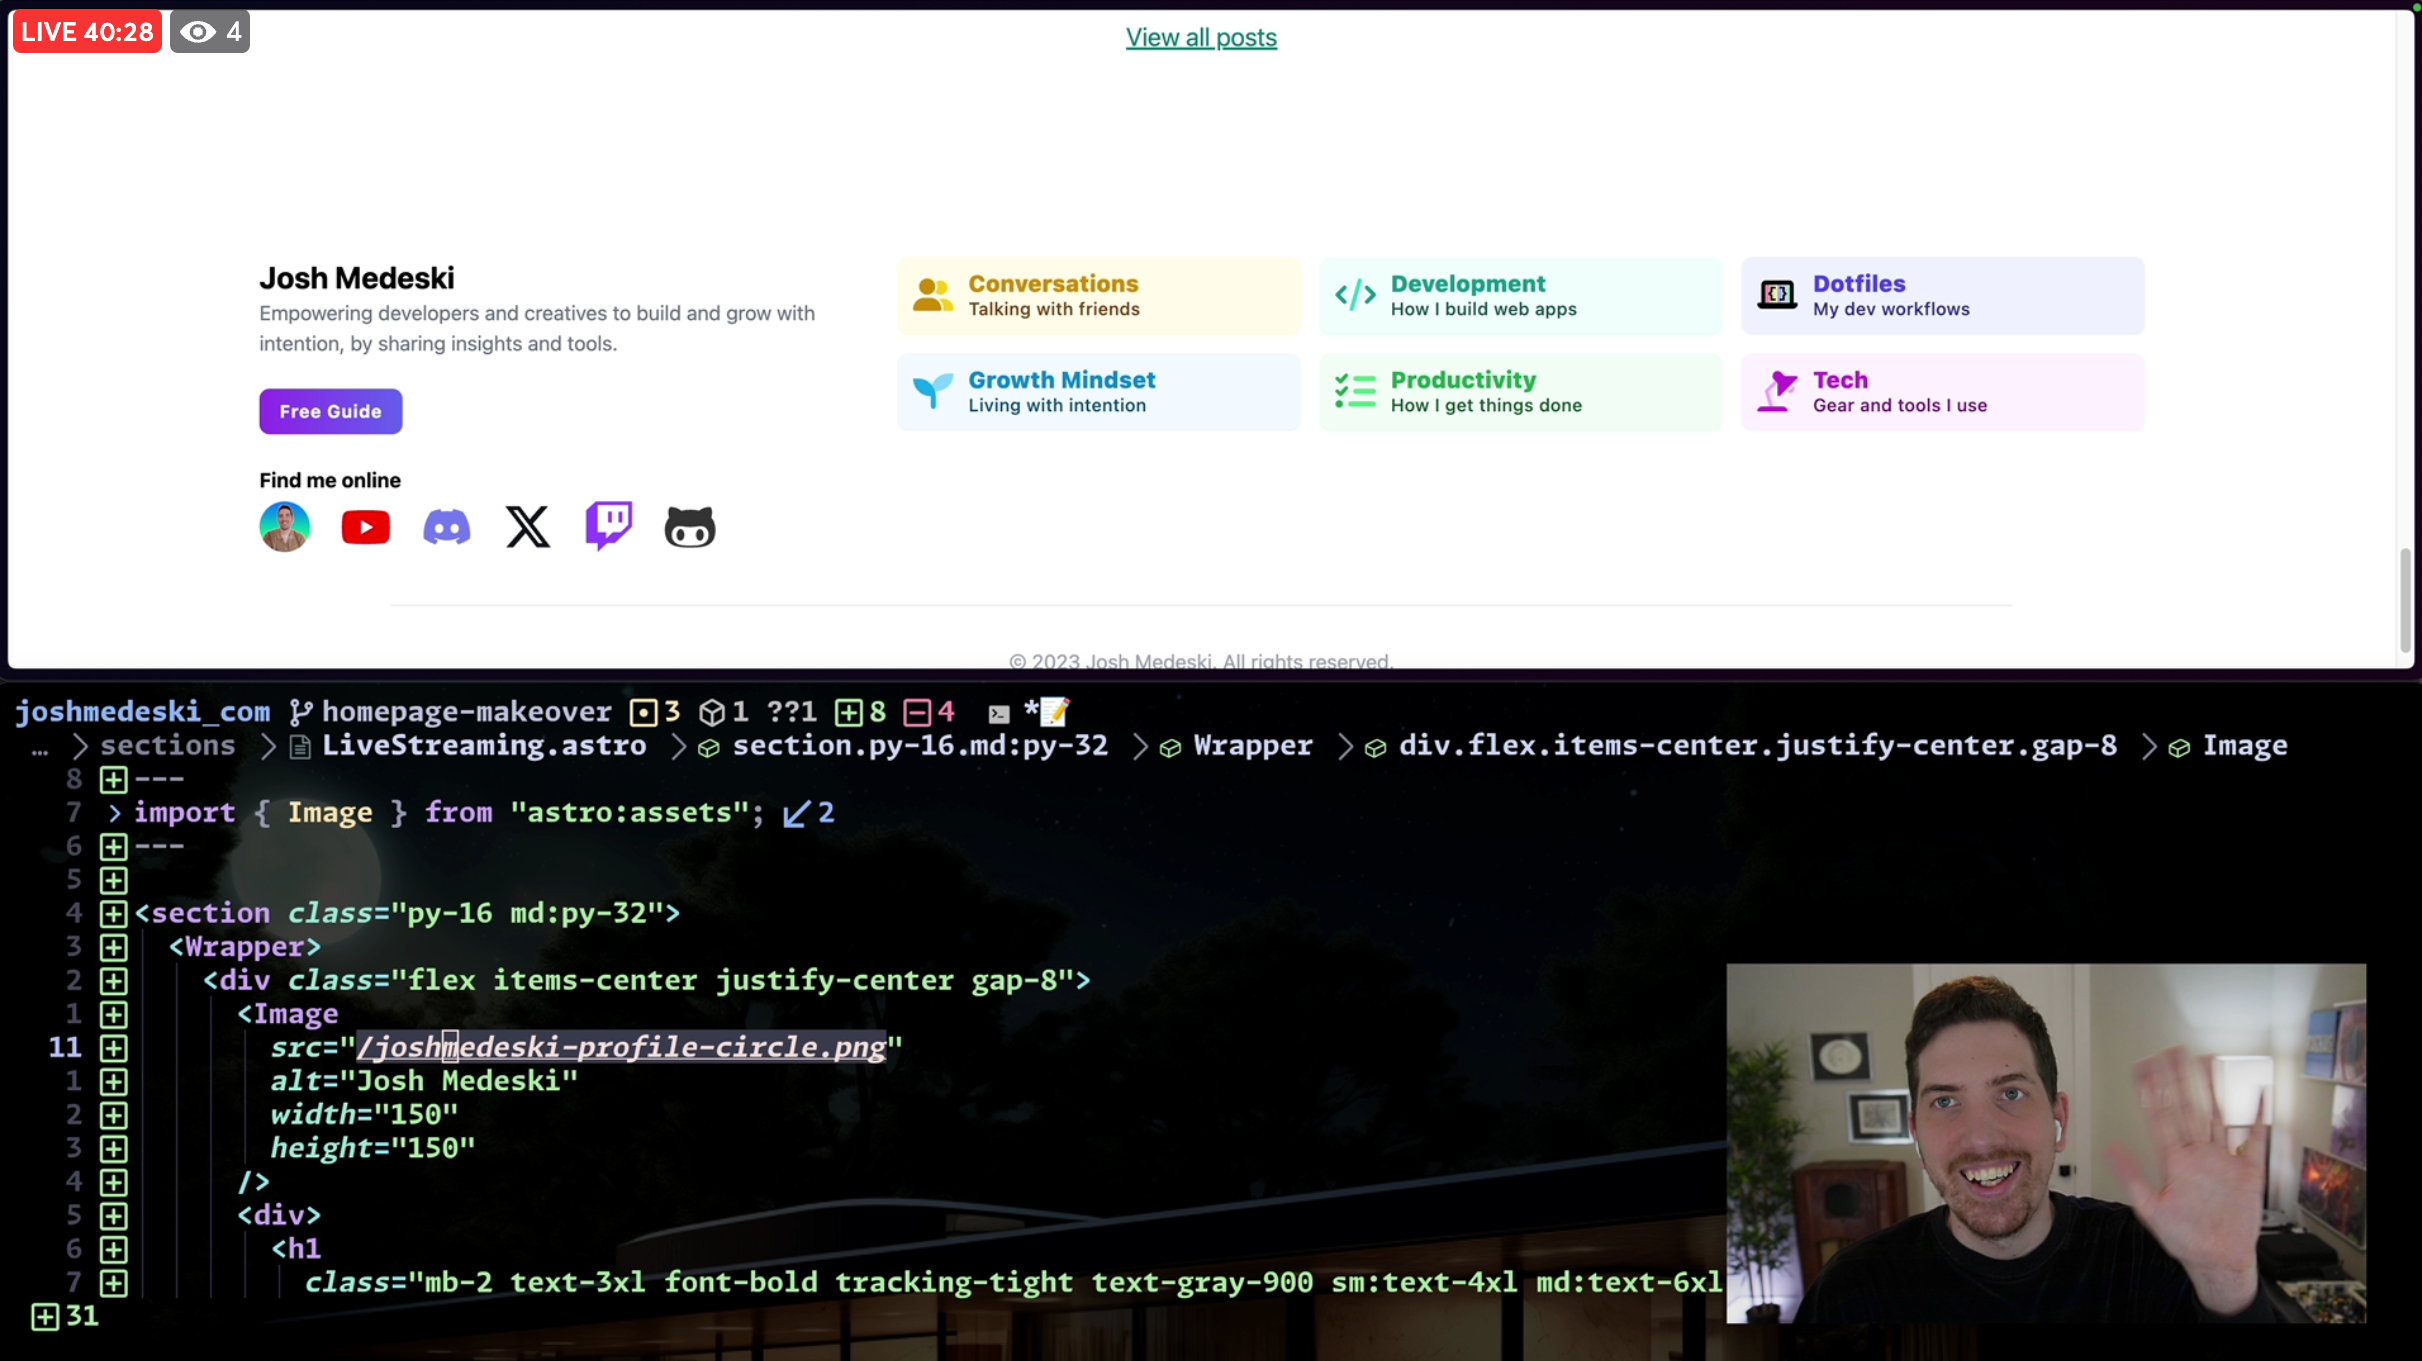This screenshot has height=1361, width=2422.
Task: Expand the breadcrumb 'sections' tree item
Action: click(168, 745)
